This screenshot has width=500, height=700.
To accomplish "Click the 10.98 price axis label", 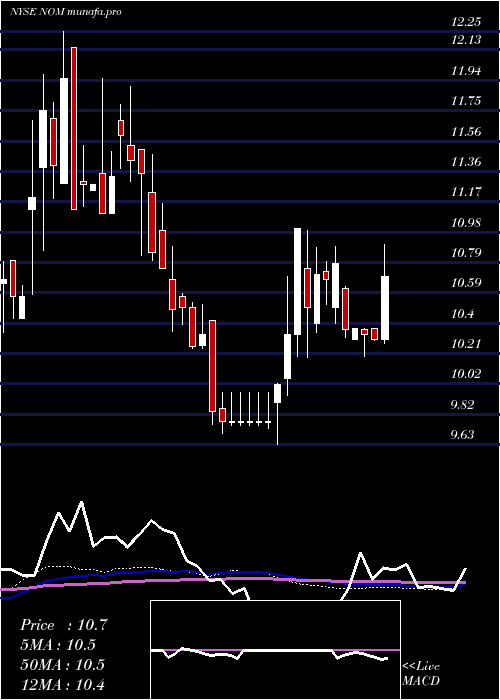I will 466,222.
